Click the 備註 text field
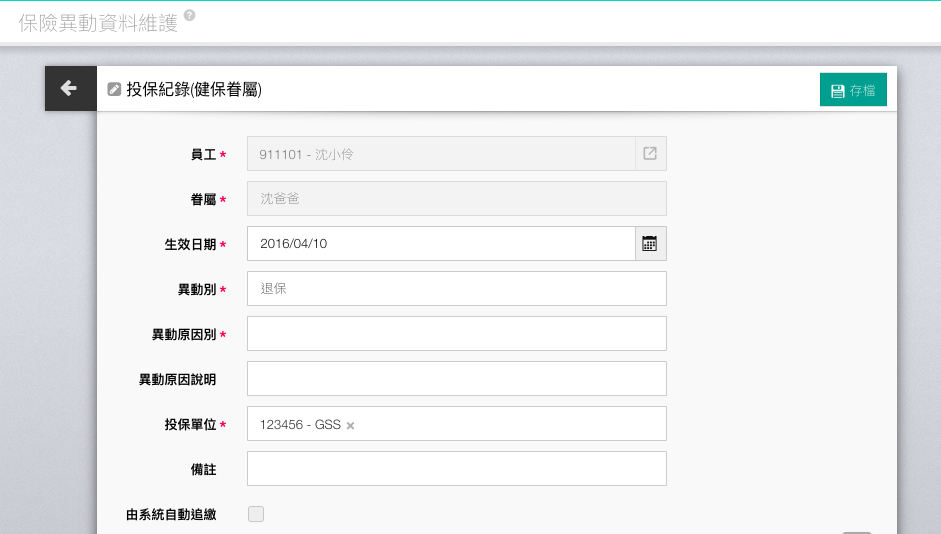The image size is (941, 534). click(x=456, y=469)
